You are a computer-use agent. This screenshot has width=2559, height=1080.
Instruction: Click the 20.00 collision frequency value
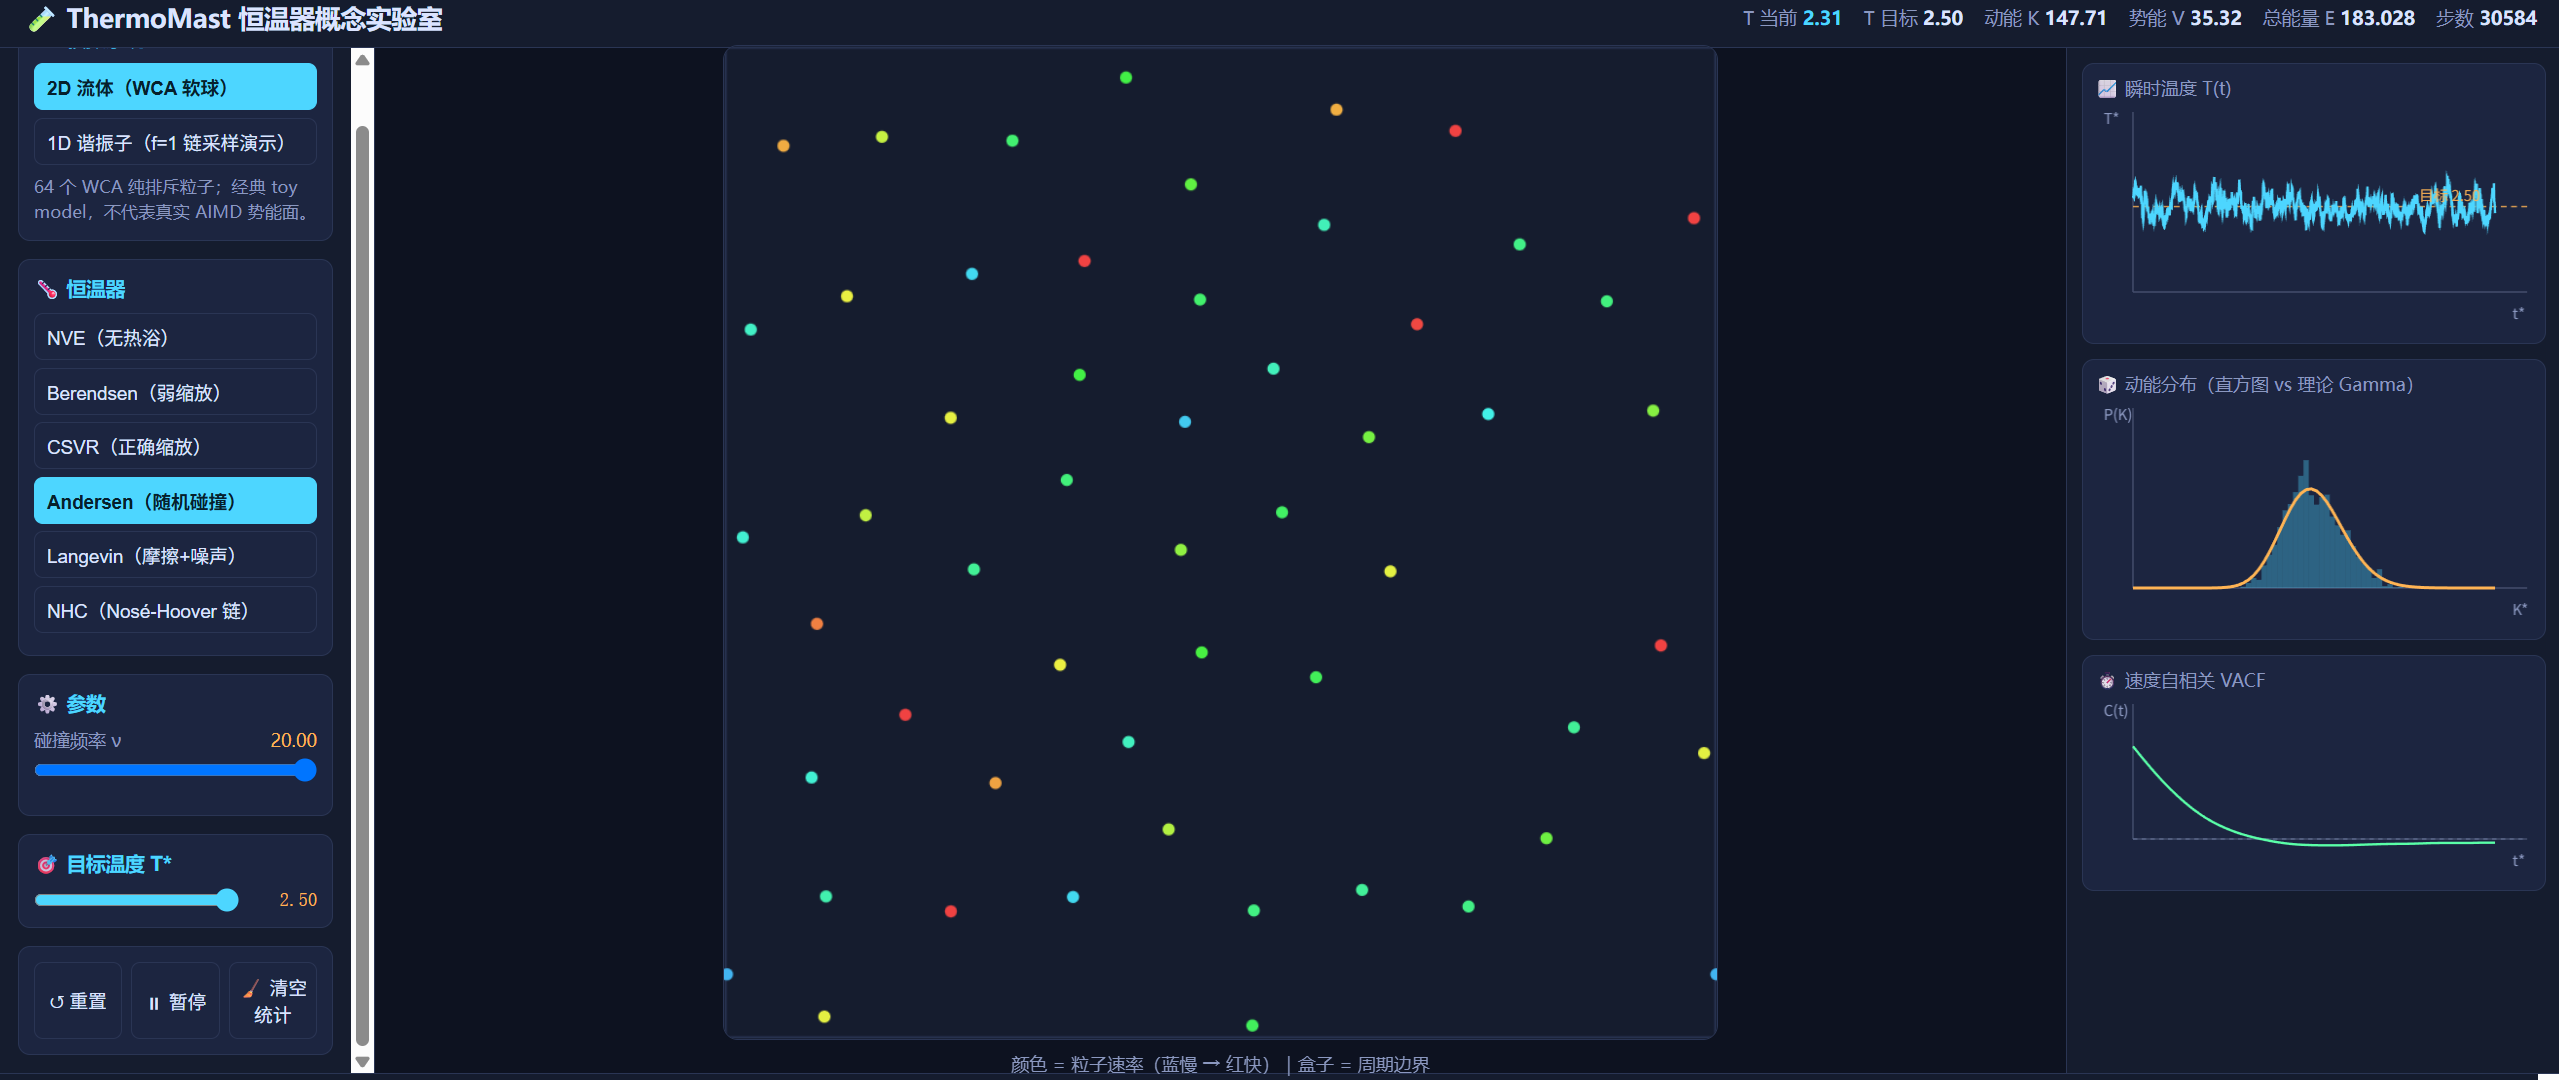[293, 740]
